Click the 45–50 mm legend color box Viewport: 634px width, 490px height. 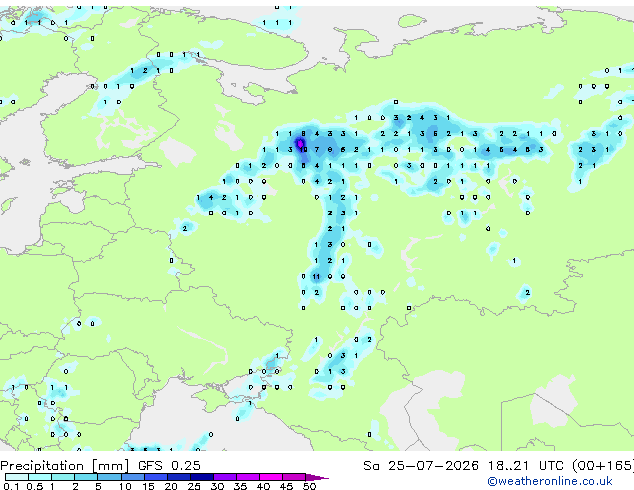point(294,477)
